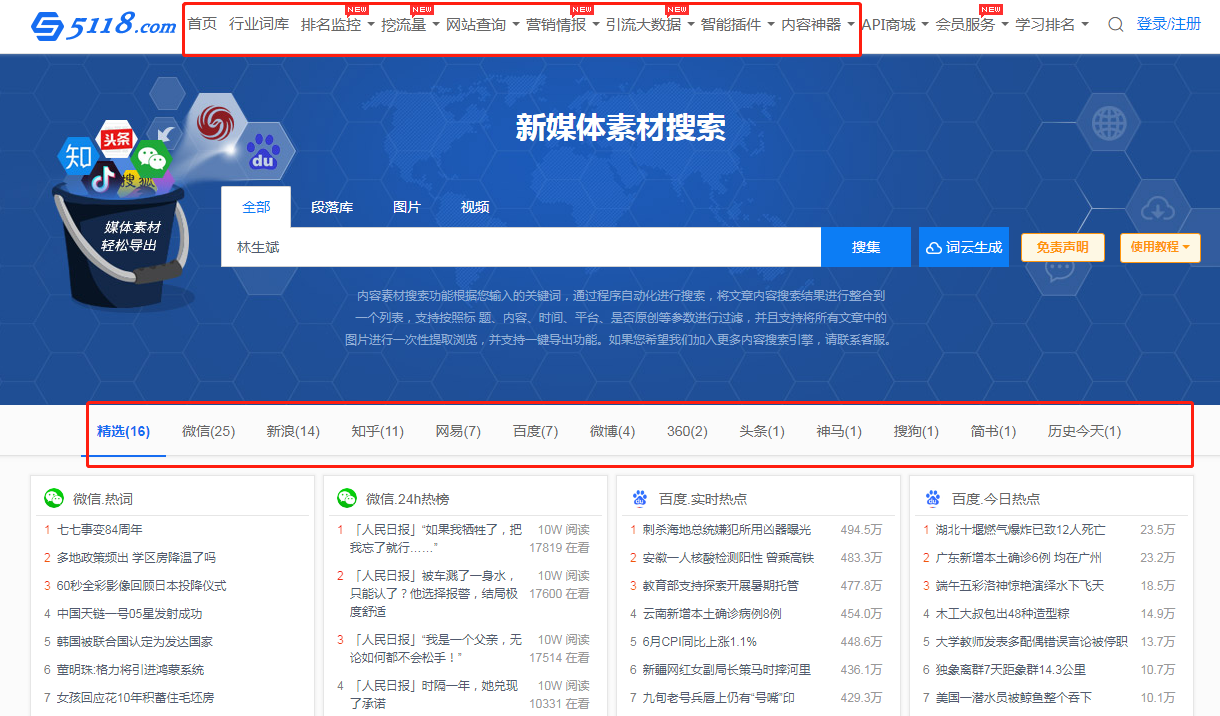
Task: Select the 精选(16) source tab
Action: pyautogui.click(x=123, y=431)
